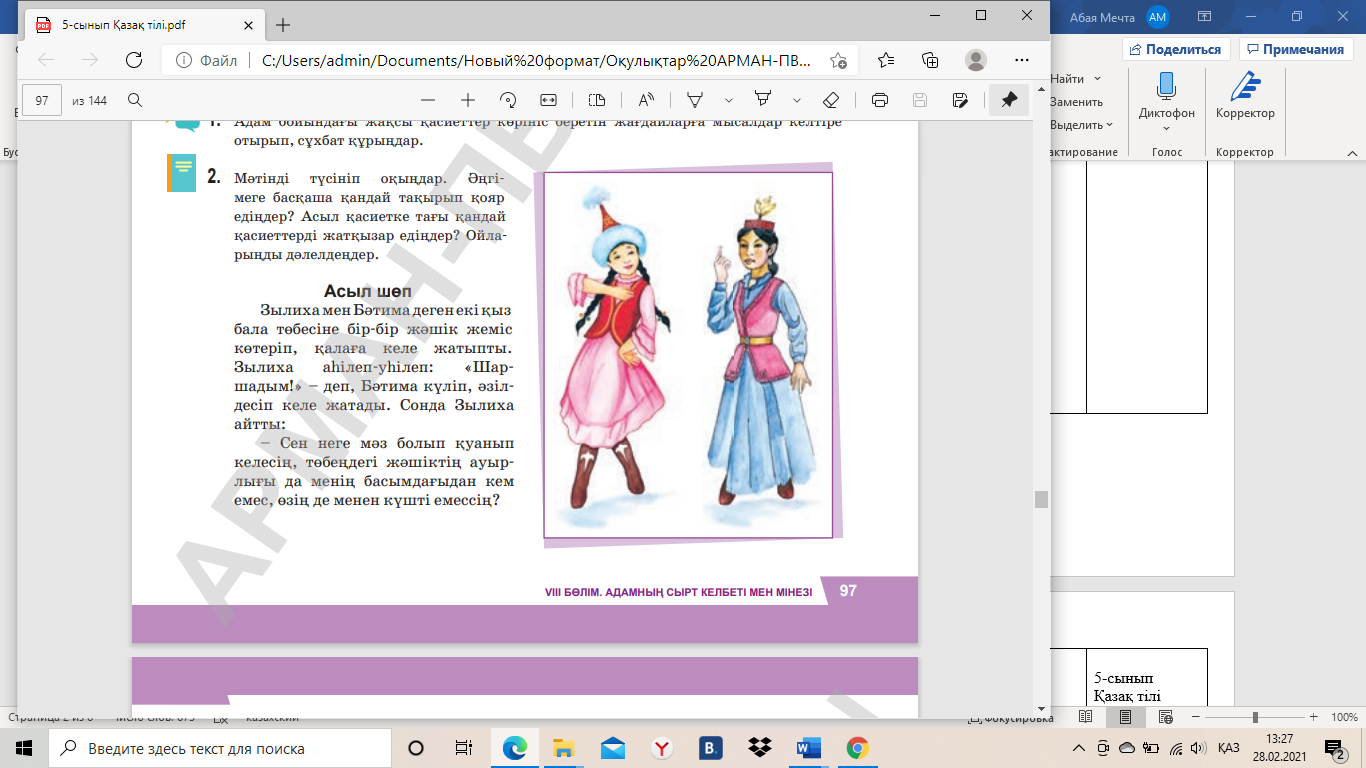Click the fit to width icon

pos(548,100)
